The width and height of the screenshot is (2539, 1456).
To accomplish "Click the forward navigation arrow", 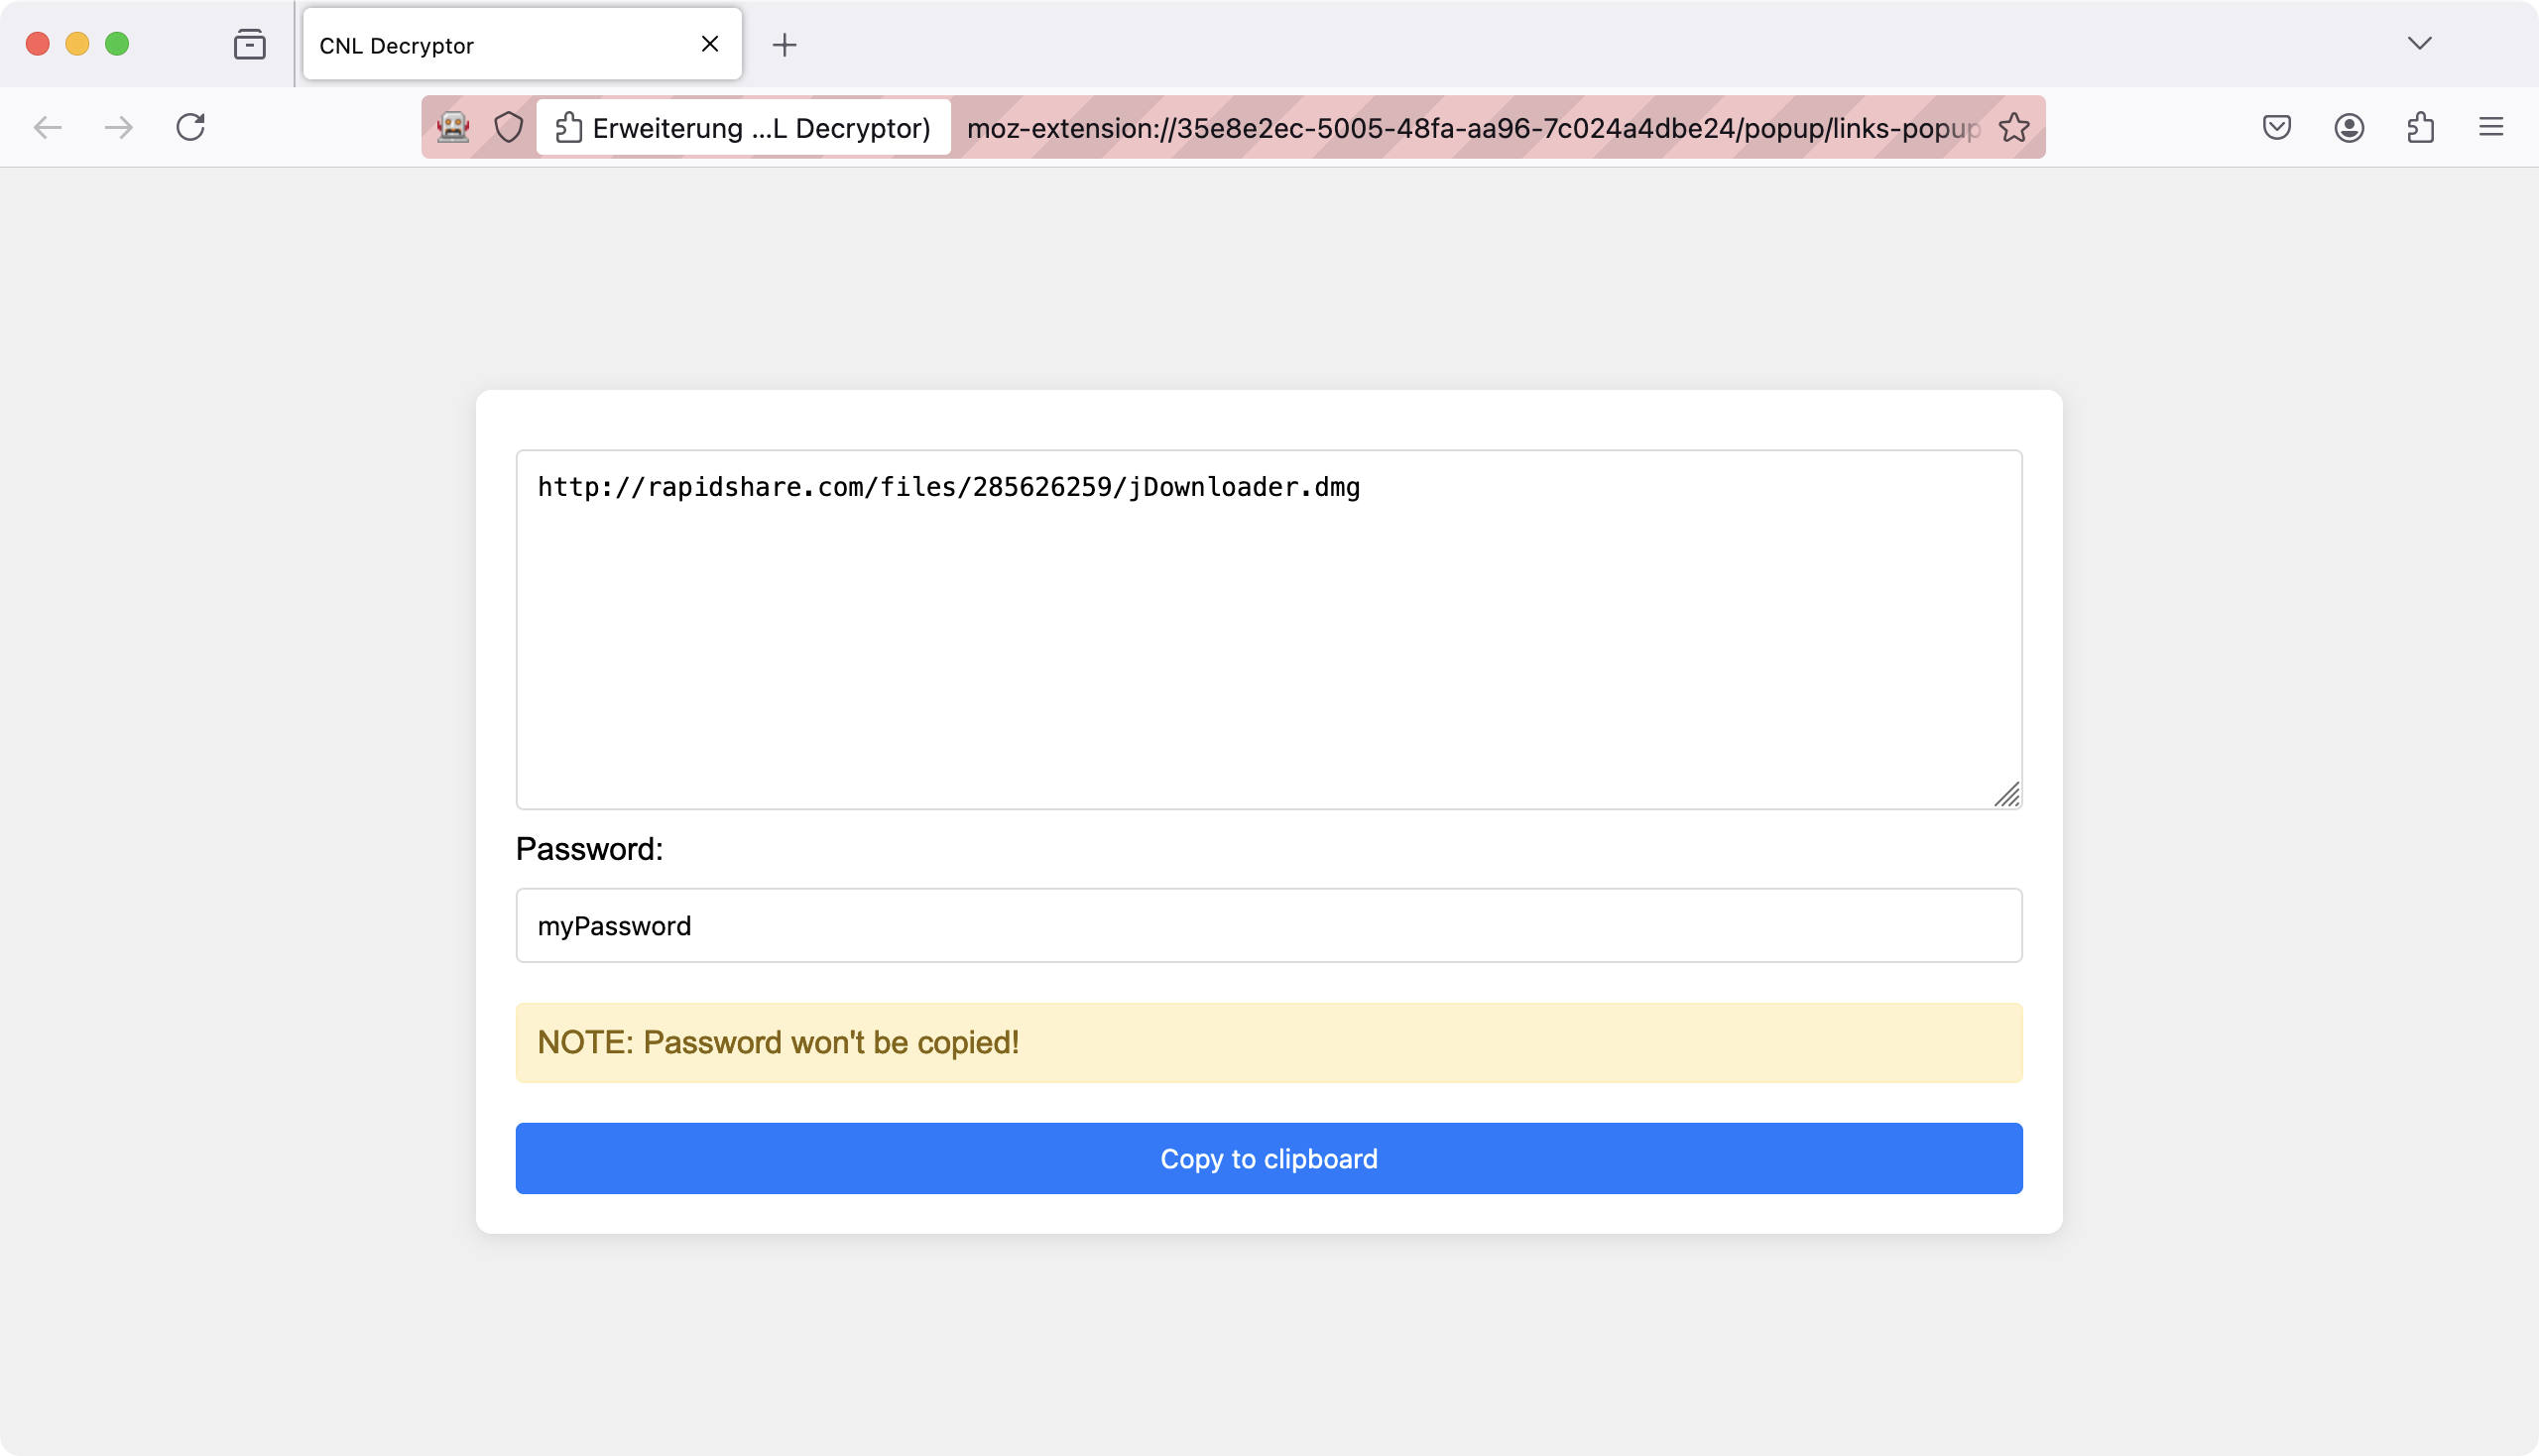I will (119, 127).
